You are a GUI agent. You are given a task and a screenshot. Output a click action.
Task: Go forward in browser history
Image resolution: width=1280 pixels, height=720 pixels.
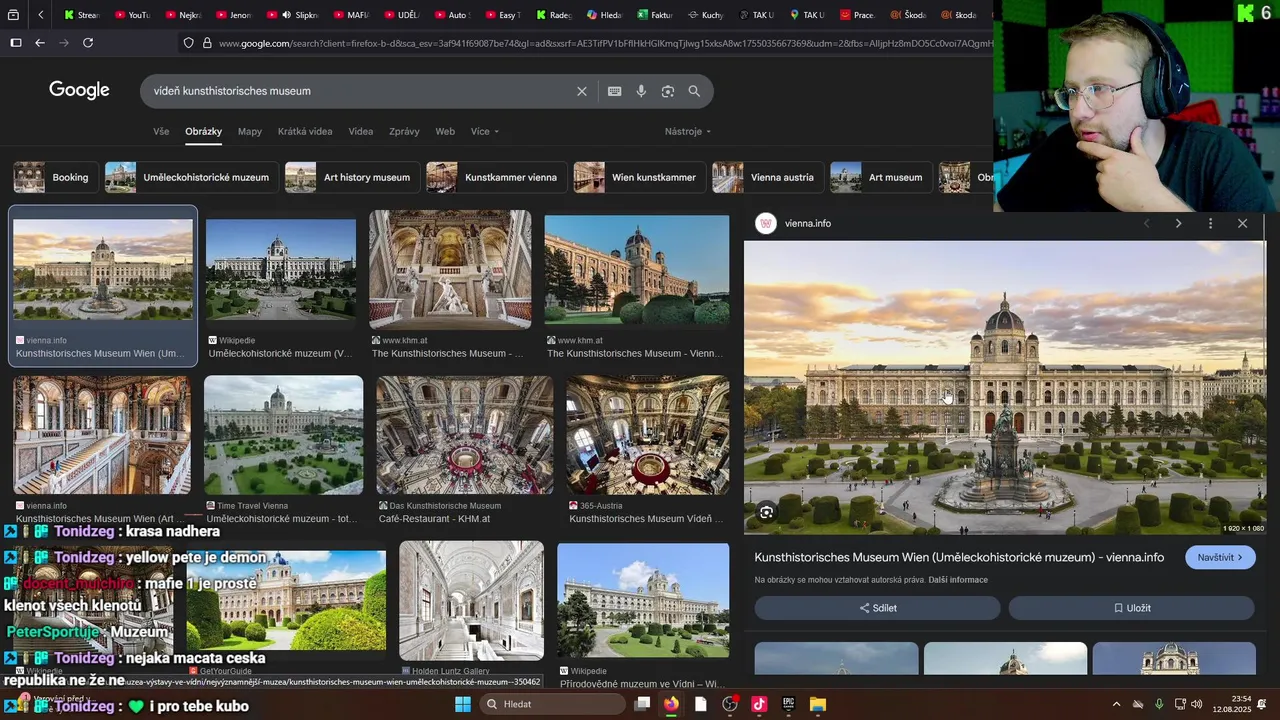pyautogui.click(x=64, y=43)
